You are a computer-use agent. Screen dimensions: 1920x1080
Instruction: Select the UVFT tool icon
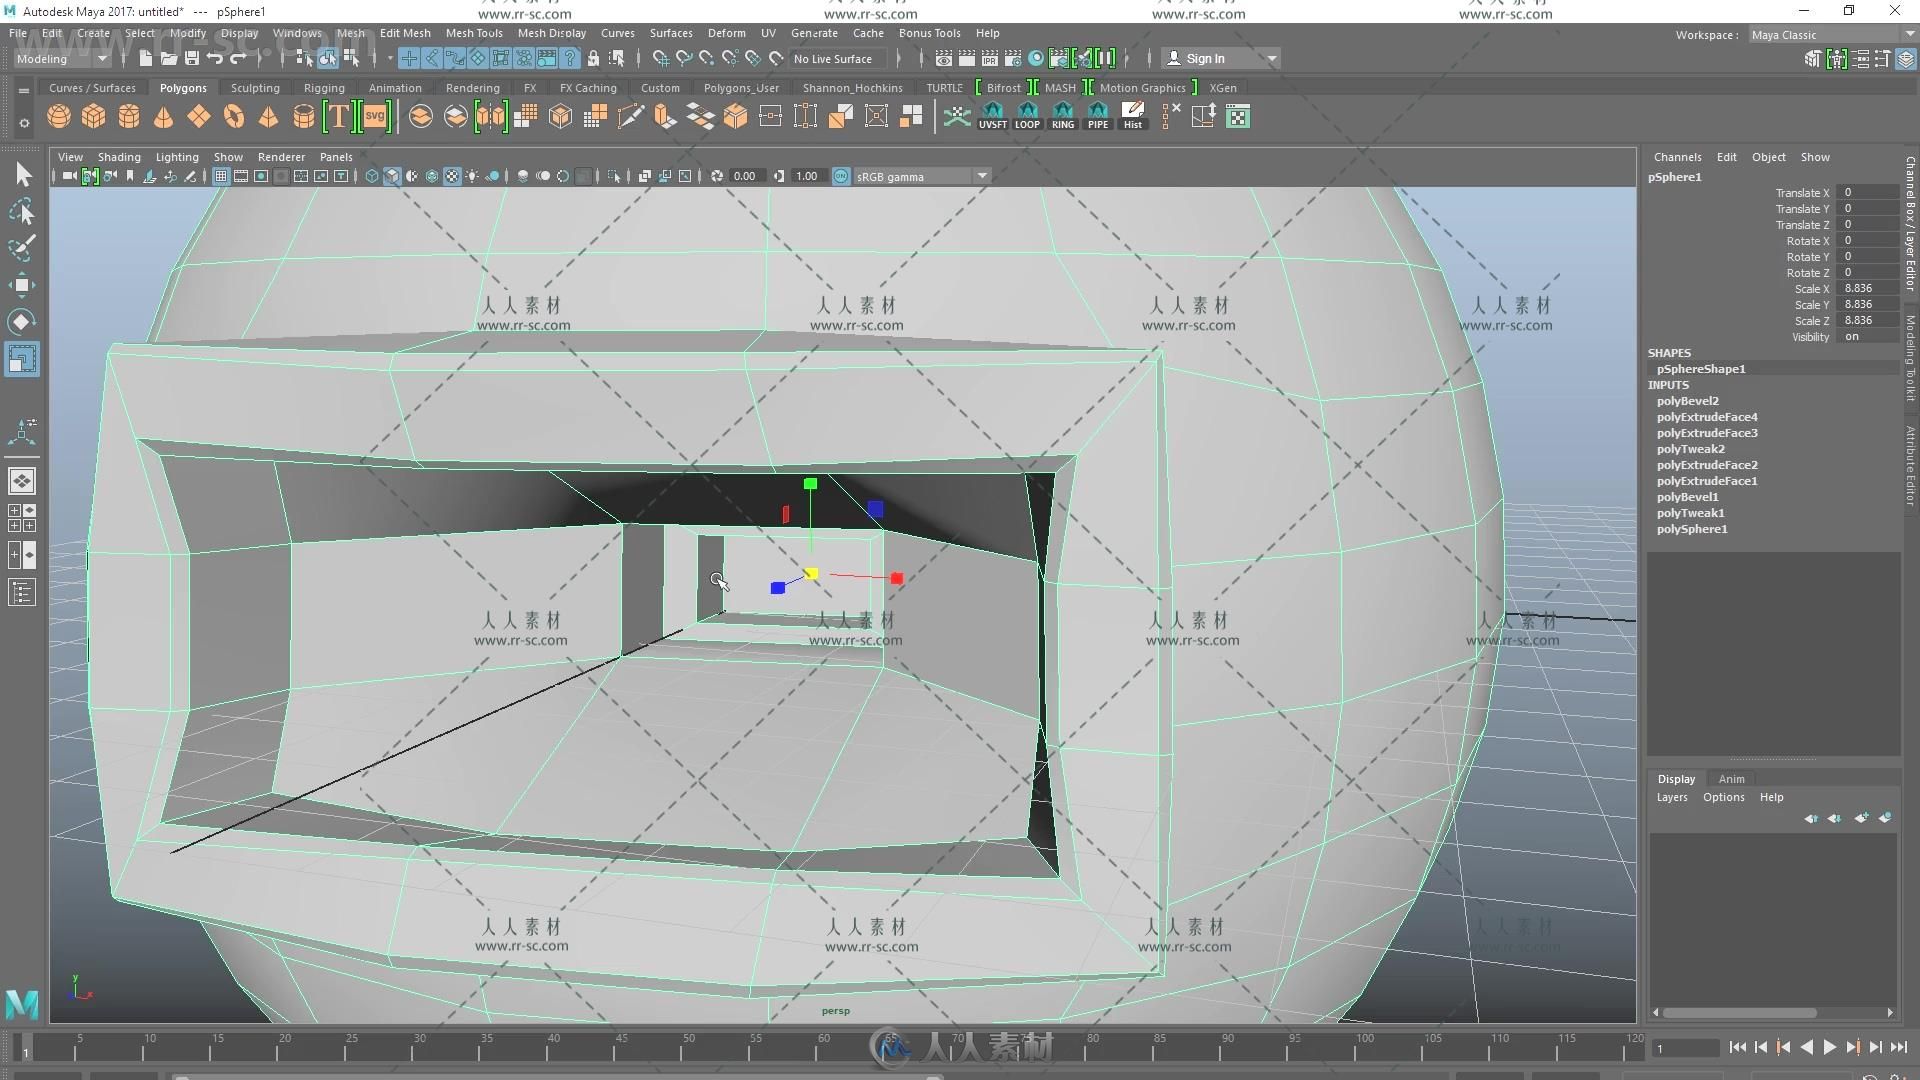[993, 116]
